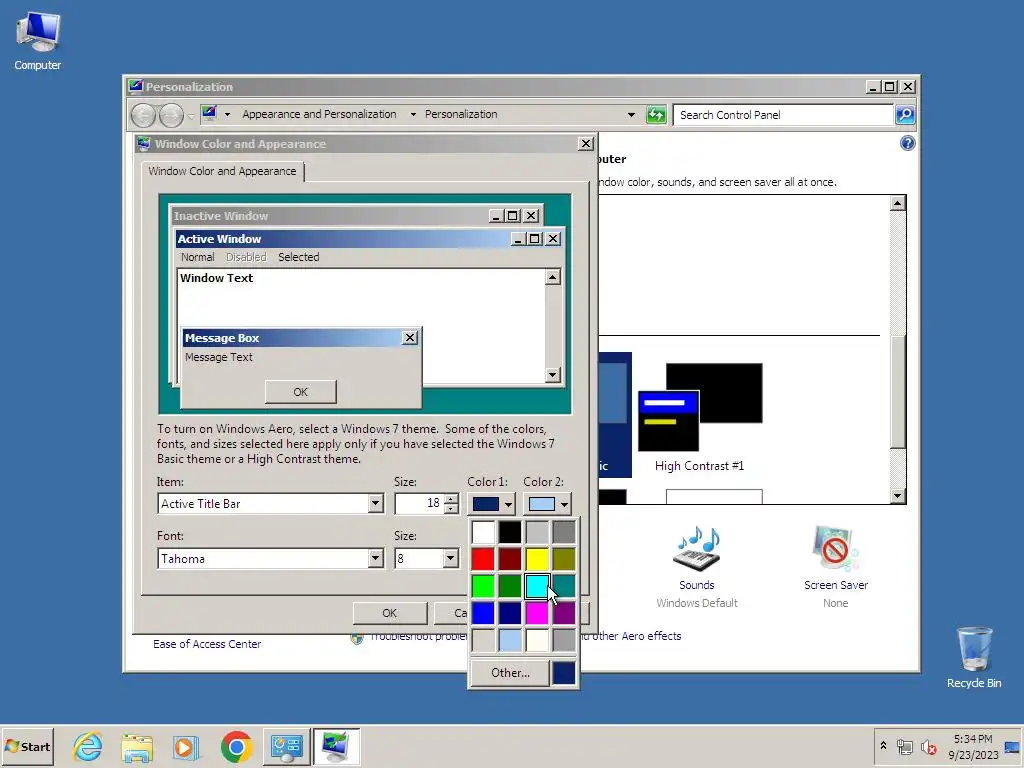This screenshot has height=768, width=1024.
Task: Launch Windows Media Player from taskbar
Action: click(186, 746)
